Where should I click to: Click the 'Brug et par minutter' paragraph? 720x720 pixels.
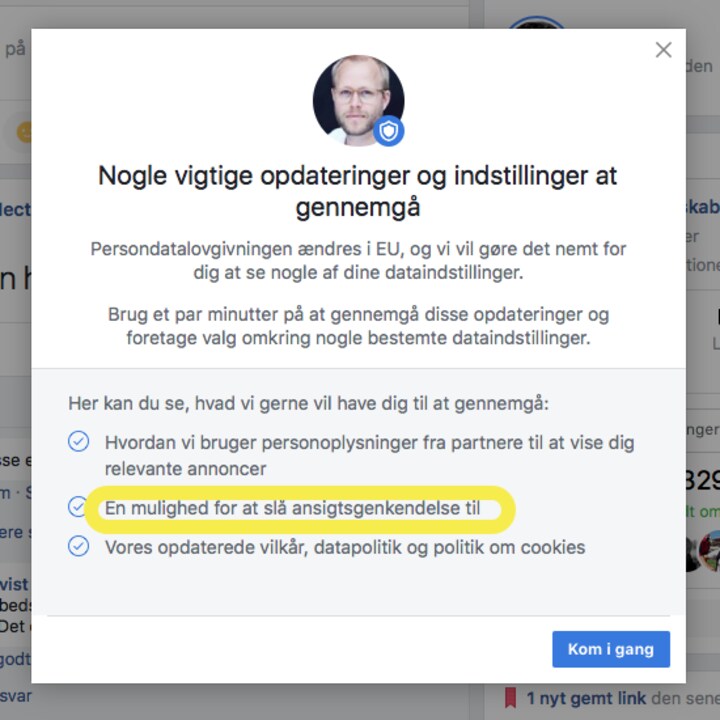pos(358,326)
